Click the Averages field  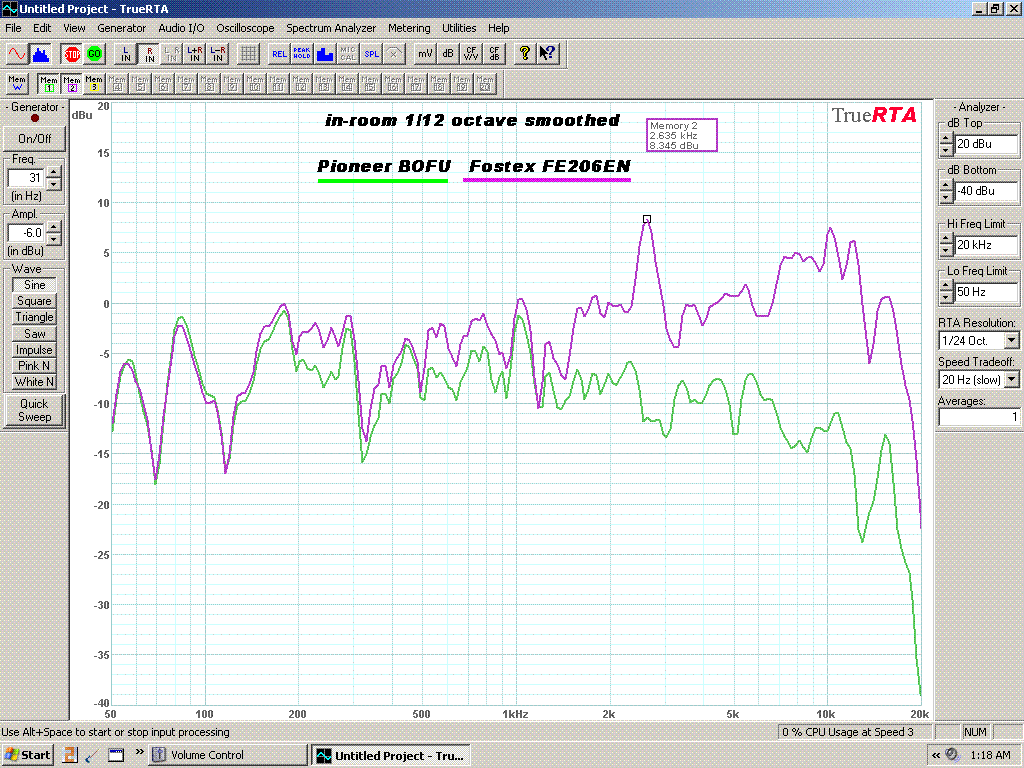(978, 417)
